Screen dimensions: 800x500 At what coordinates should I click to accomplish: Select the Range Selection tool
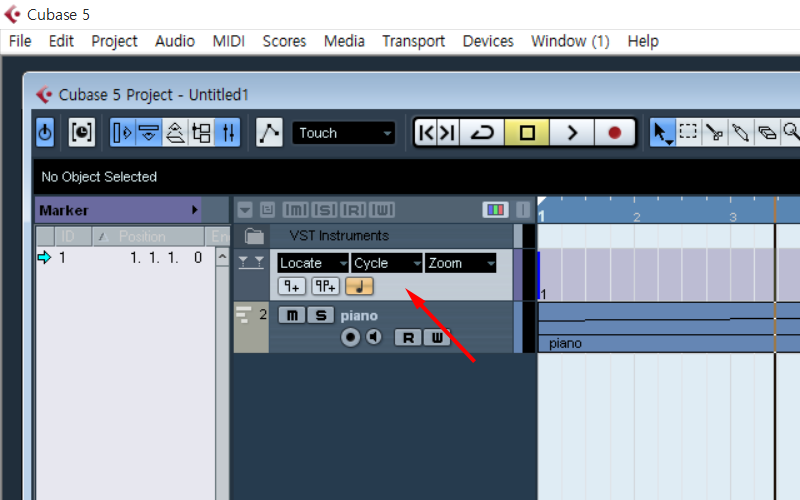(688, 133)
